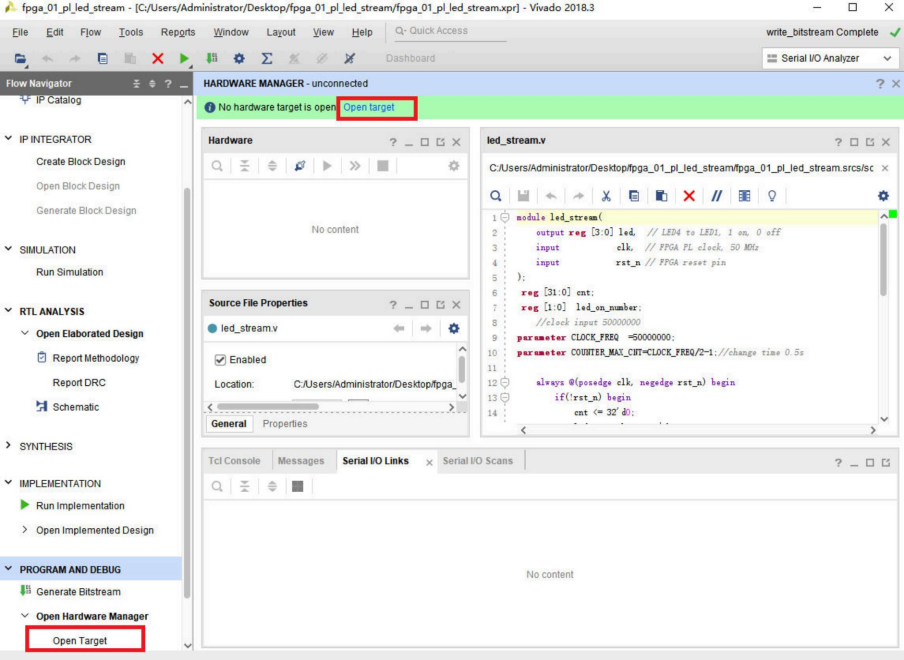Viewport: 904px width, 660px height.
Task: Uncheck the Enabled checkbox
Action: [x=221, y=360]
